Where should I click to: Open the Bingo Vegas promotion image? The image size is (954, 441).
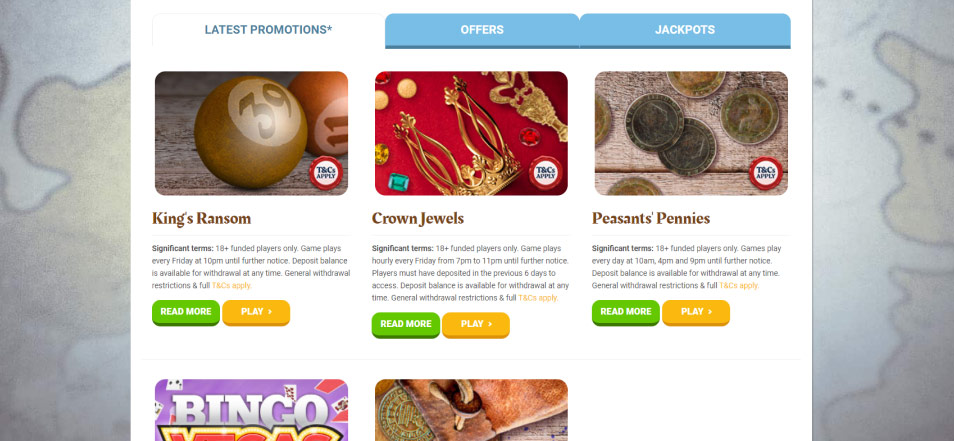[251, 410]
